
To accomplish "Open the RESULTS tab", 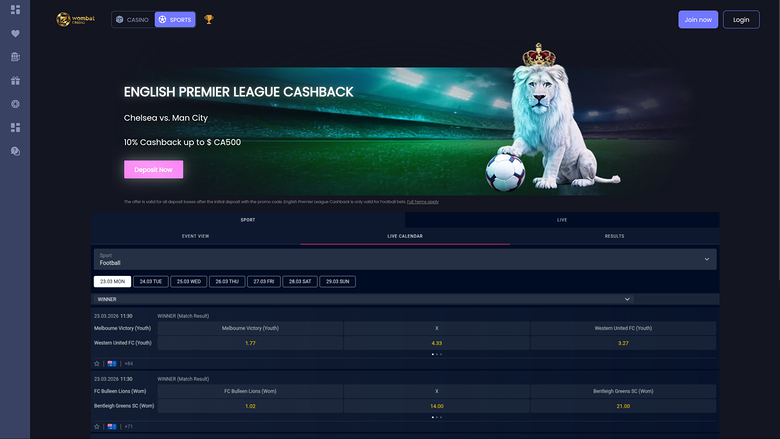I will click(614, 236).
